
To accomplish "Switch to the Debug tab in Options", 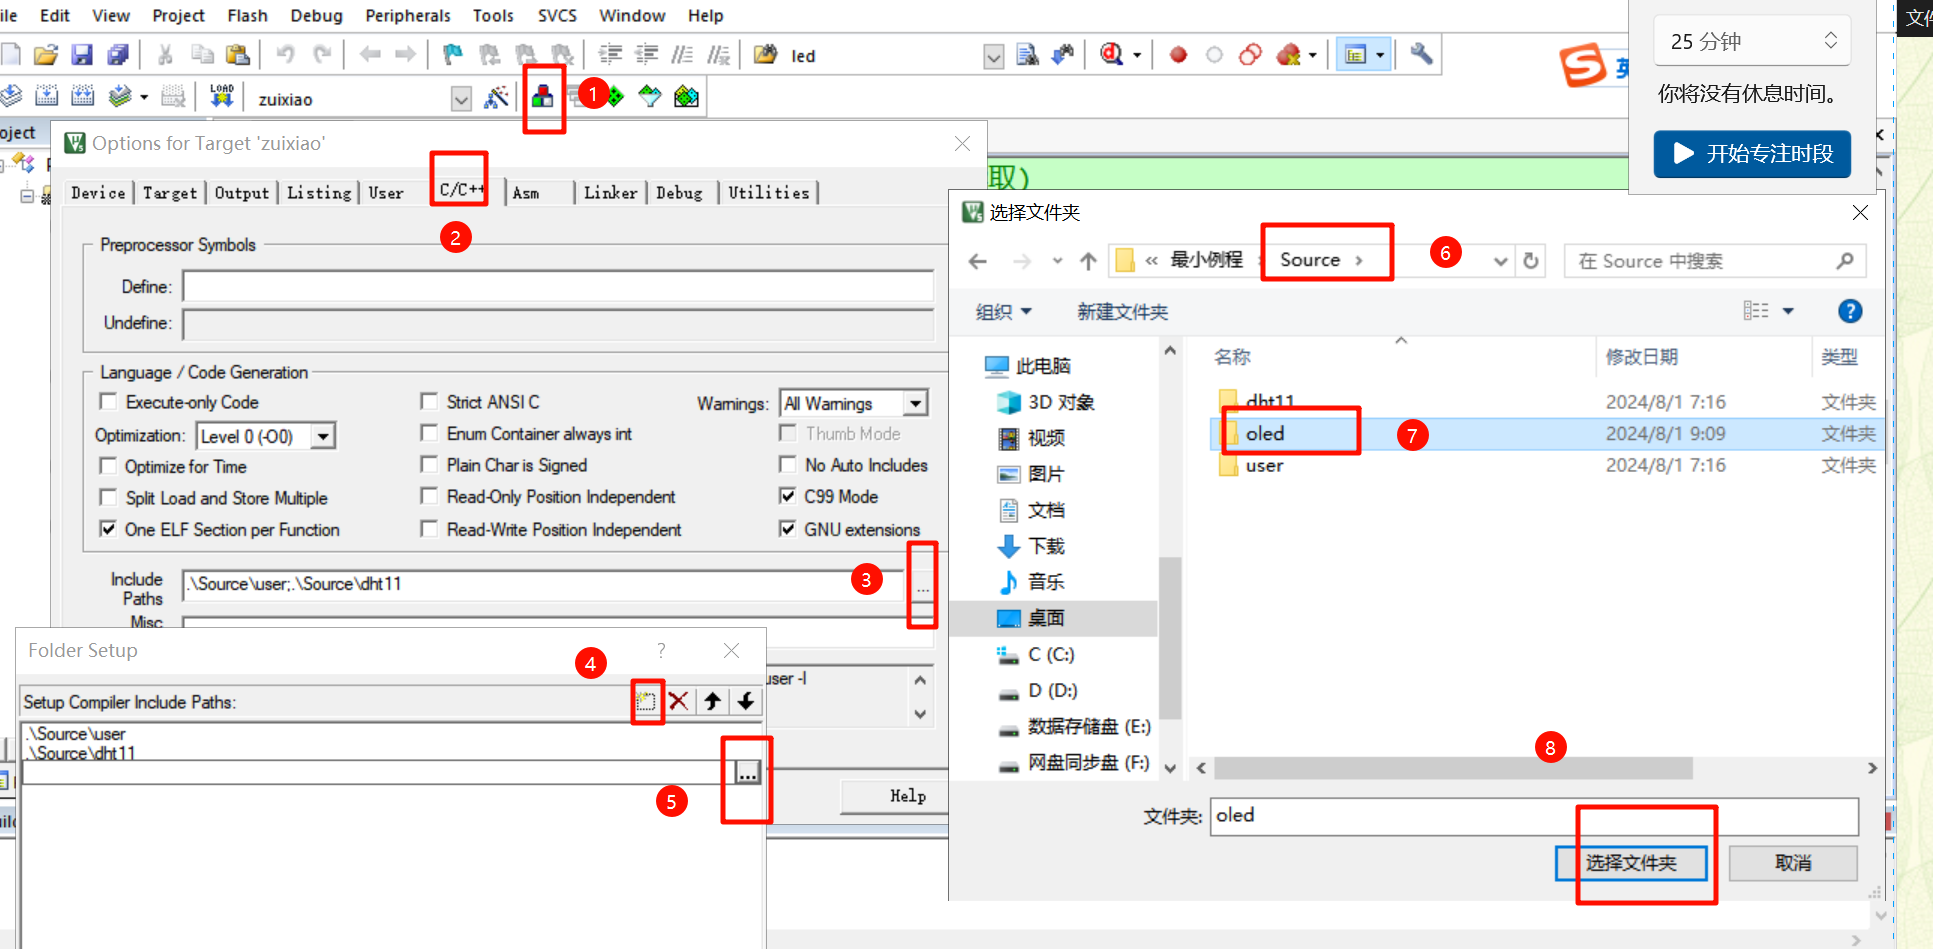I will 679,192.
